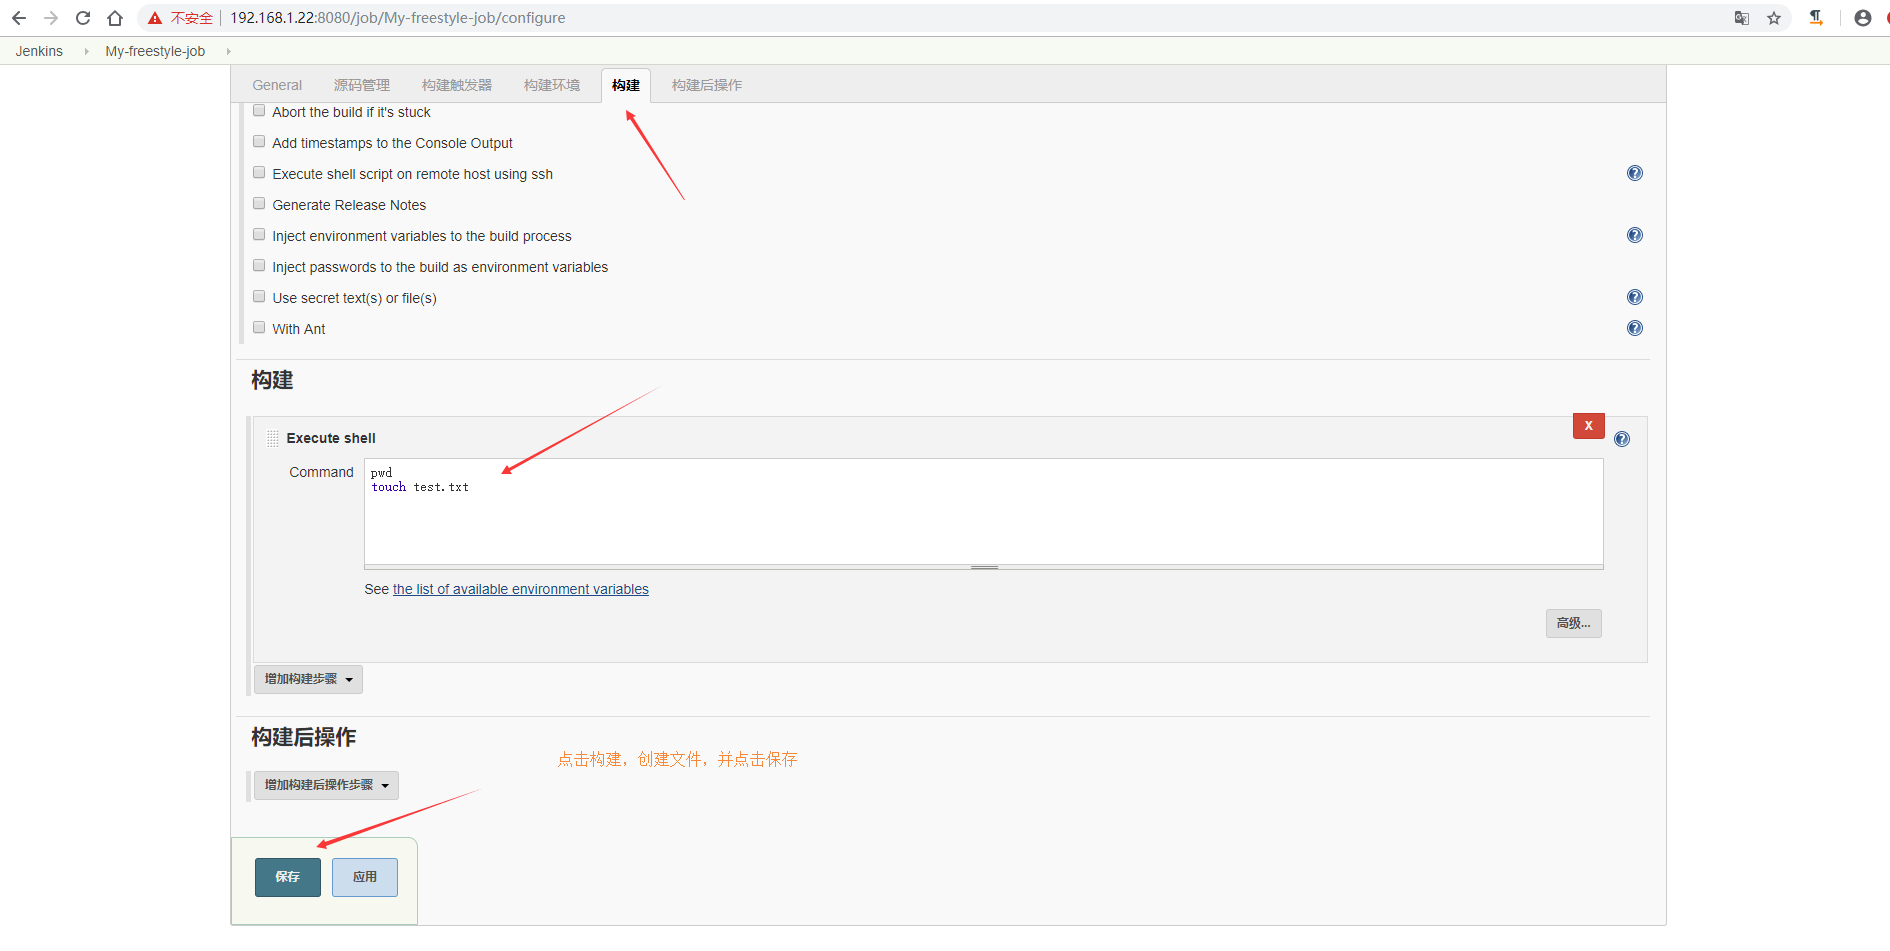The height and width of the screenshot is (951, 1890).
Task: Click inside the Command shell script textarea
Action: tap(984, 511)
